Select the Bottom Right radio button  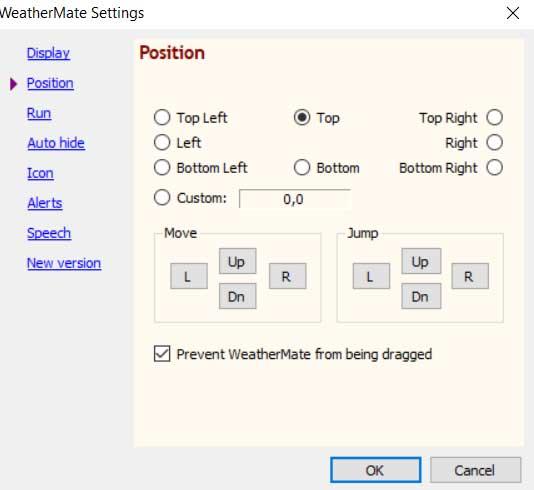(x=494, y=168)
